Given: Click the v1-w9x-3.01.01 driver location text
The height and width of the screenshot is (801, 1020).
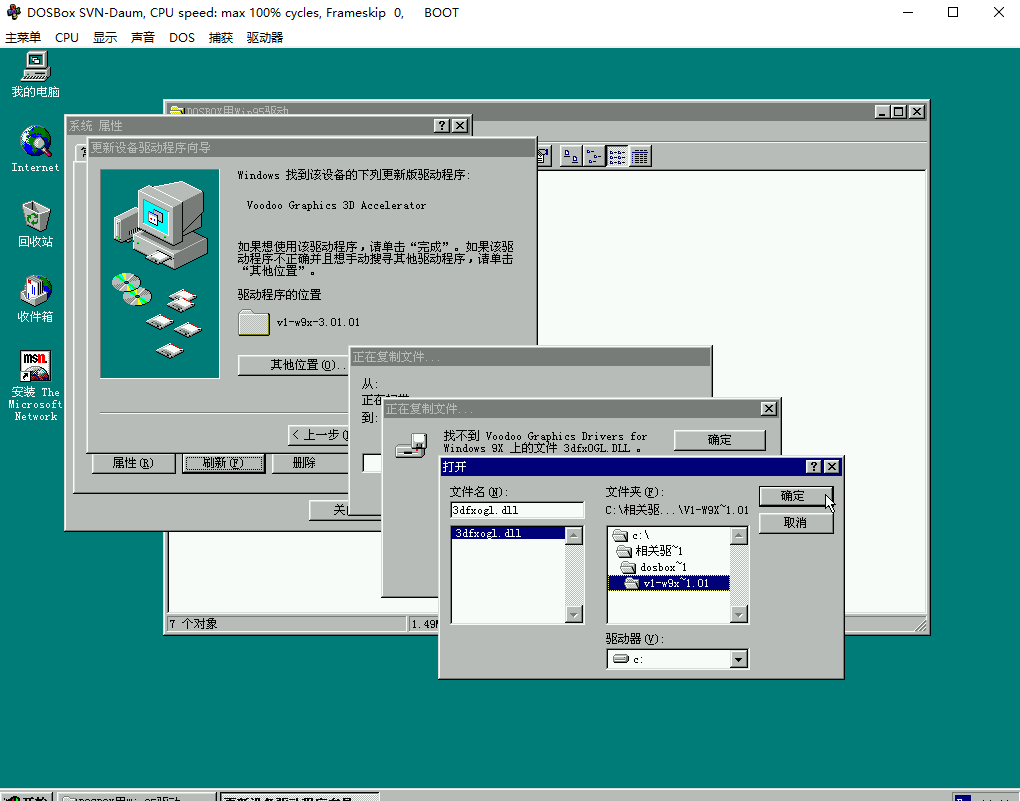Looking at the screenshot, I should click(x=318, y=322).
